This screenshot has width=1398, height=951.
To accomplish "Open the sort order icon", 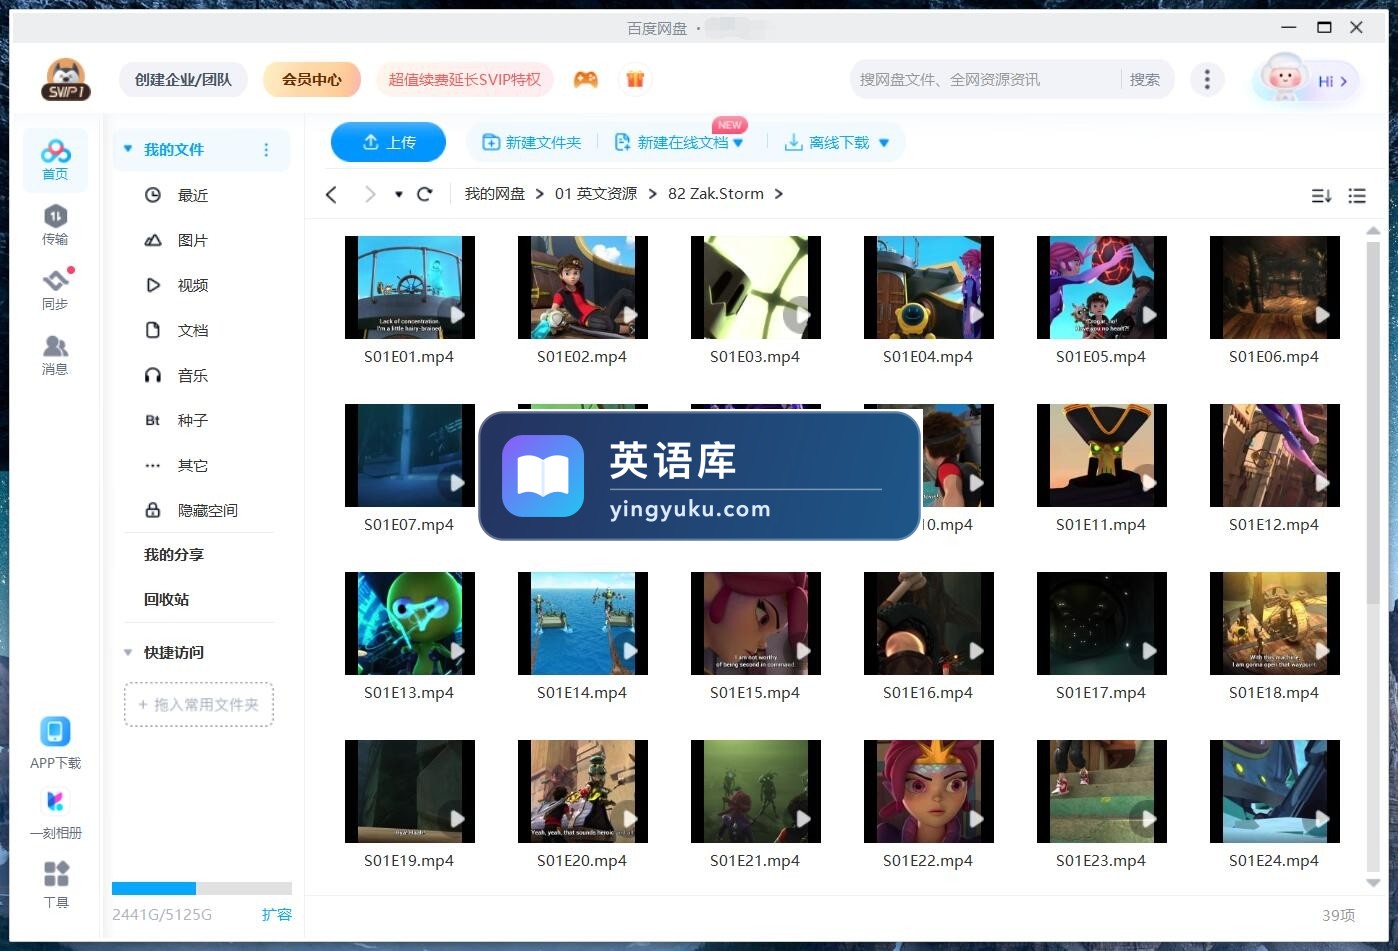I will pos(1321,196).
